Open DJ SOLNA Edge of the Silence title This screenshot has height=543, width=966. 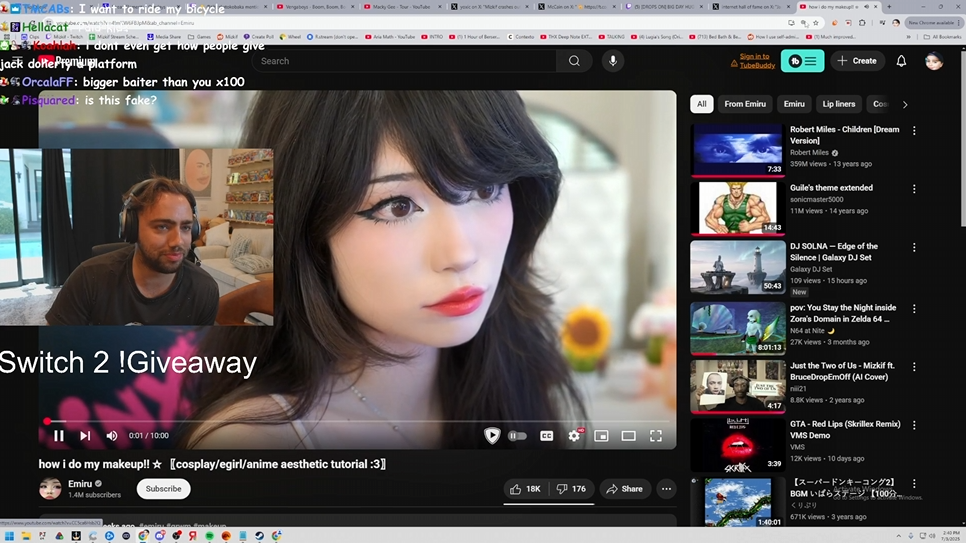click(834, 251)
